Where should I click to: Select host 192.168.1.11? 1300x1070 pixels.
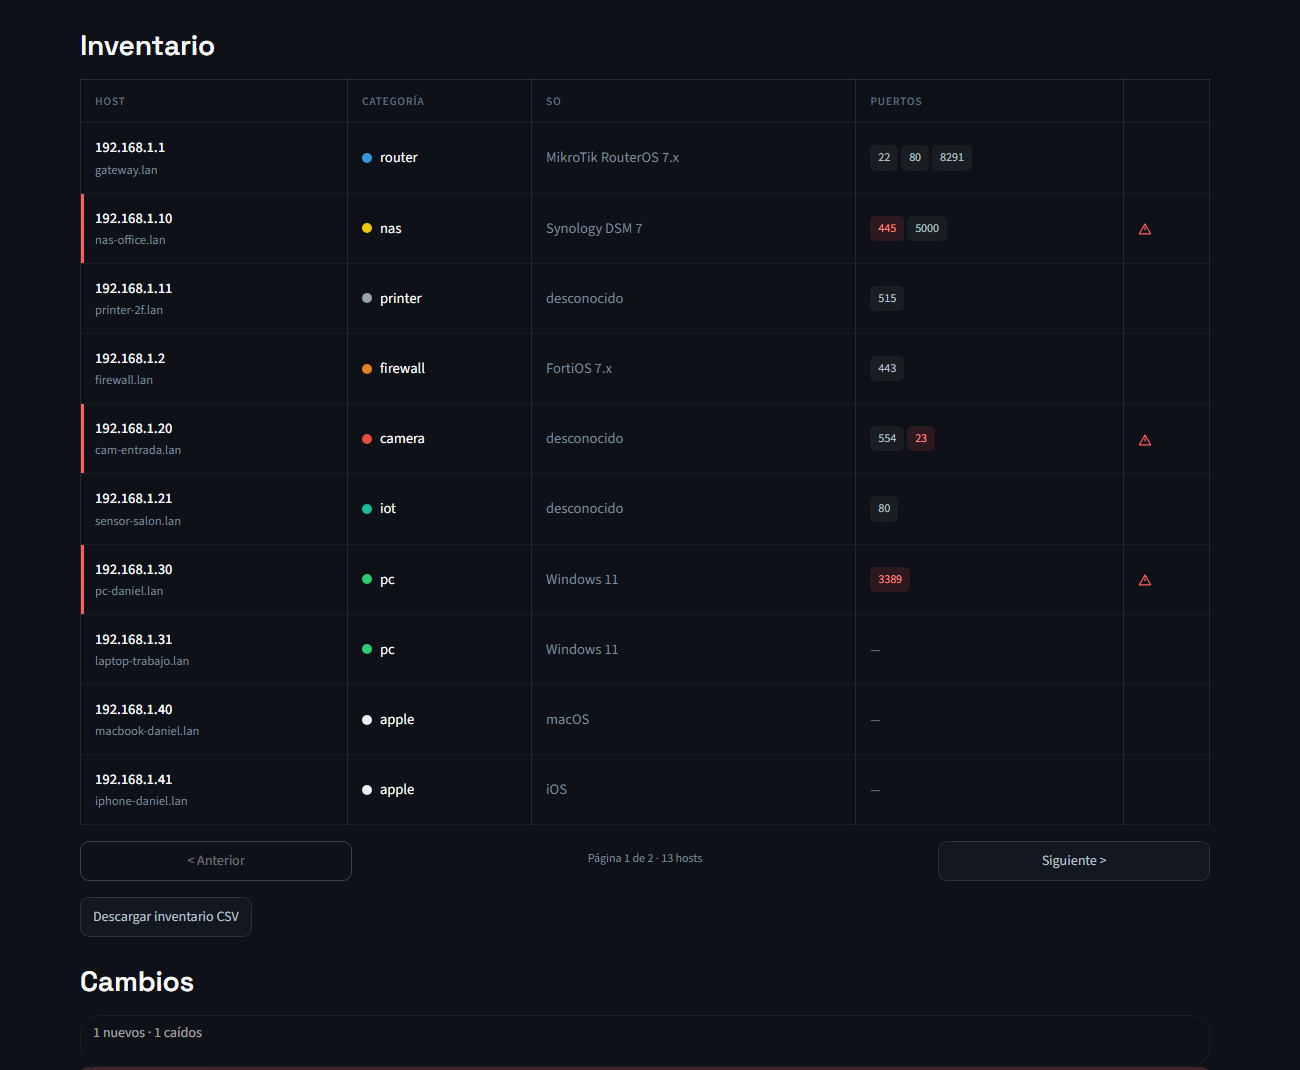click(x=134, y=288)
